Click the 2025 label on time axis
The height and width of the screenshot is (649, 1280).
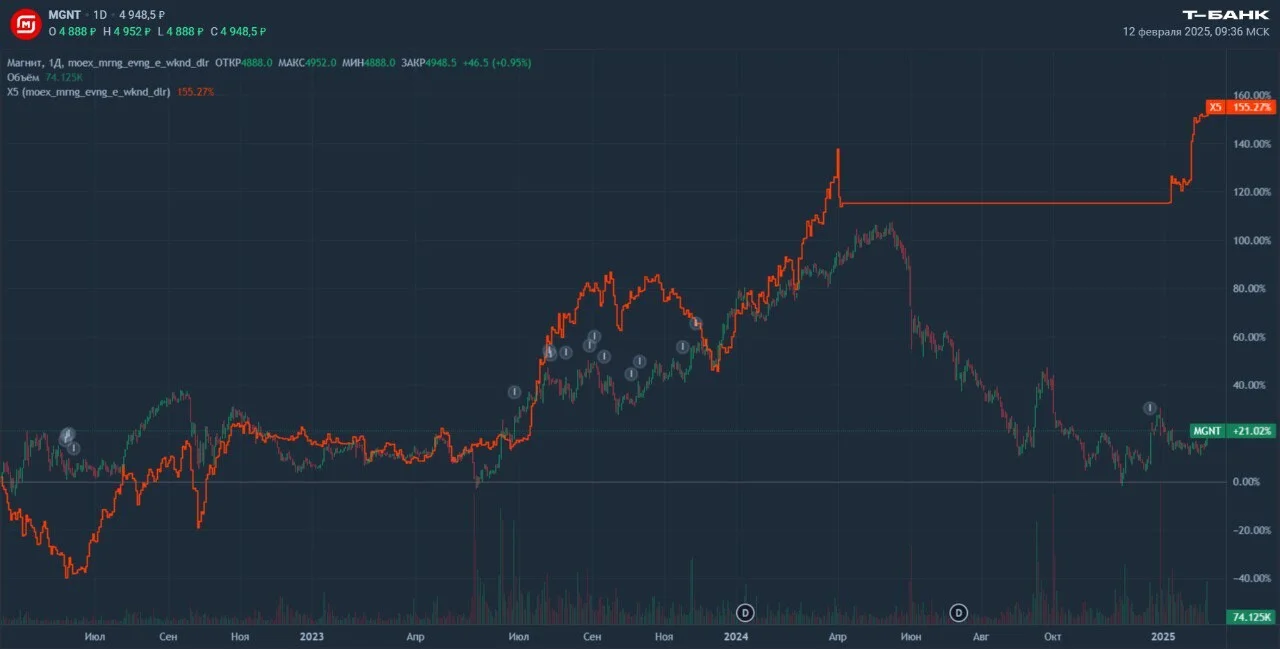pos(1162,636)
